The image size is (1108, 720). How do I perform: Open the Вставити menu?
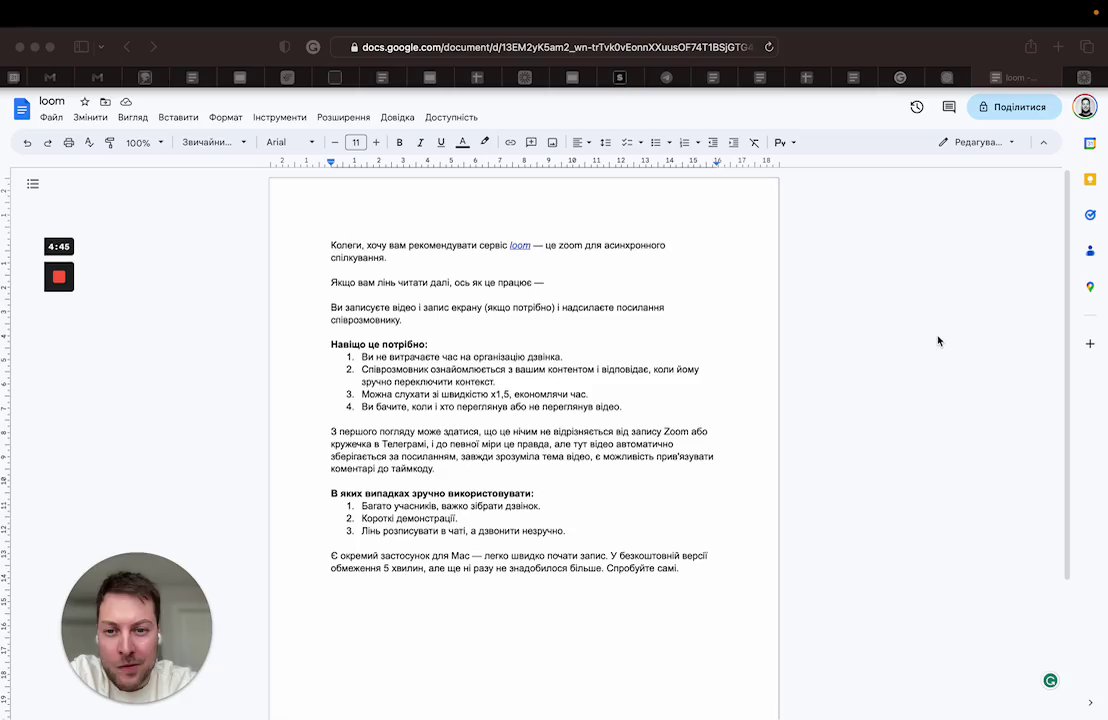178,117
